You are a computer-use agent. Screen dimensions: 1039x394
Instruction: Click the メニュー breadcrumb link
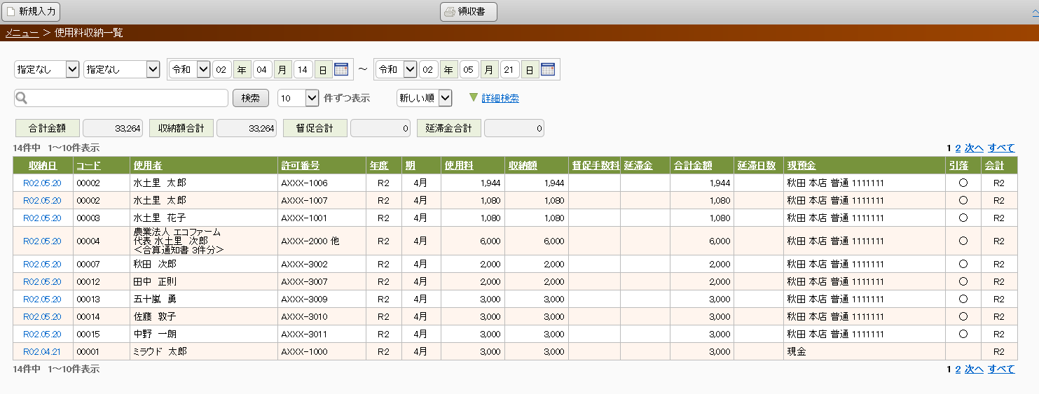pos(22,32)
